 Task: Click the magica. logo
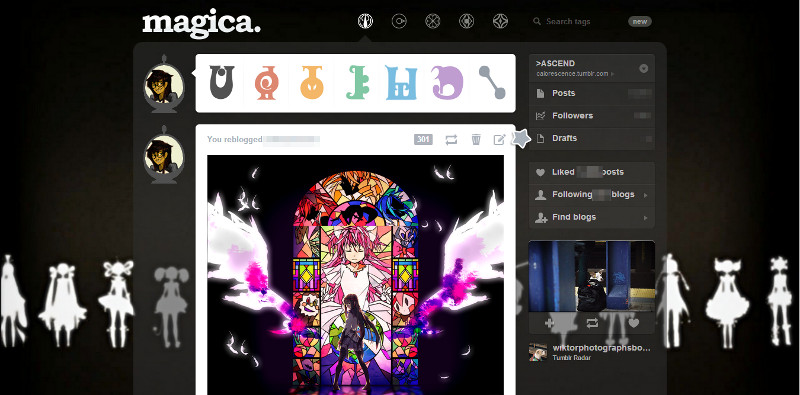pyautogui.click(x=201, y=23)
